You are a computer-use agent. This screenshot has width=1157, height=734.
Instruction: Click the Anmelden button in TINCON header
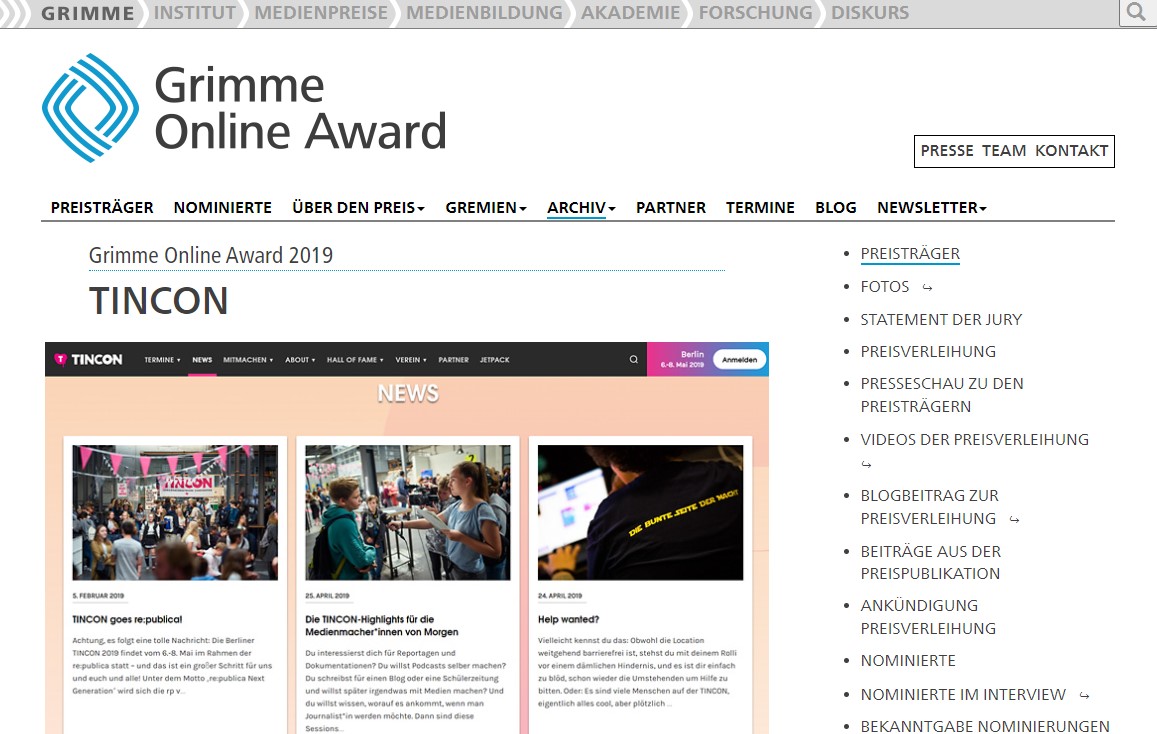(x=739, y=360)
